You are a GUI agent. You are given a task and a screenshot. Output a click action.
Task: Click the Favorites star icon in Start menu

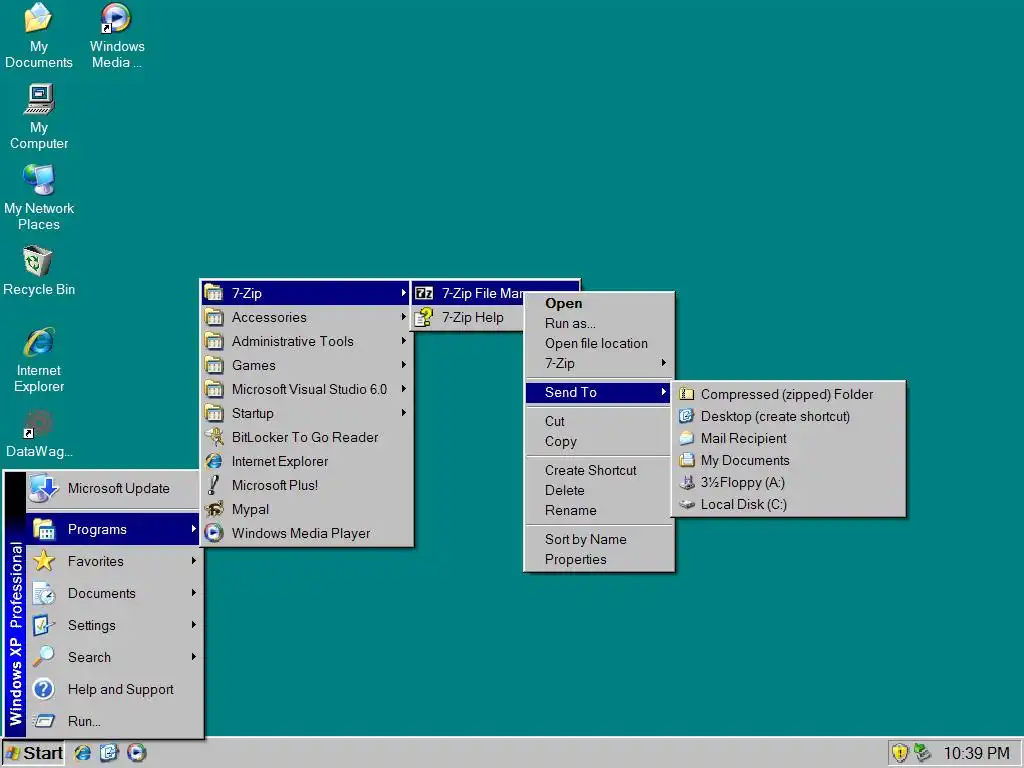[x=44, y=561]
